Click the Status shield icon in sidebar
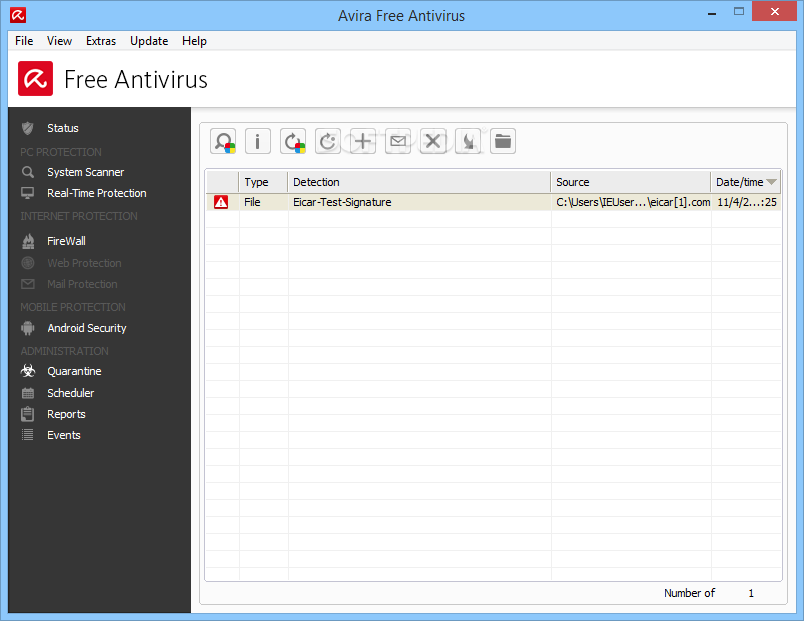Image resolution: width=804 pixels, height=621 pixels. [28, 128]
